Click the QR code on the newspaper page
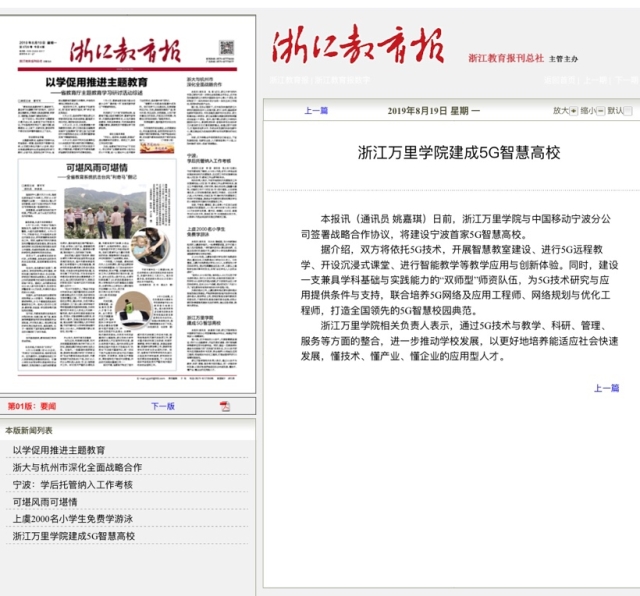640x596 pixels. click(x=227, y=48)
